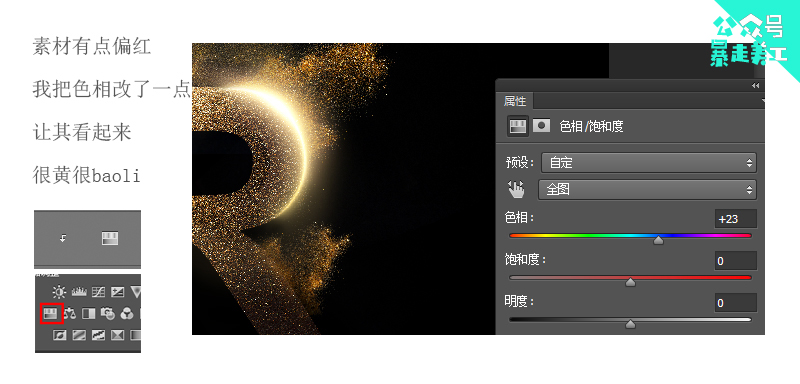The height and width of the screenshot is (384, 800).
Task: Add a Posterize adjustment layer
Action: (79, 335)
